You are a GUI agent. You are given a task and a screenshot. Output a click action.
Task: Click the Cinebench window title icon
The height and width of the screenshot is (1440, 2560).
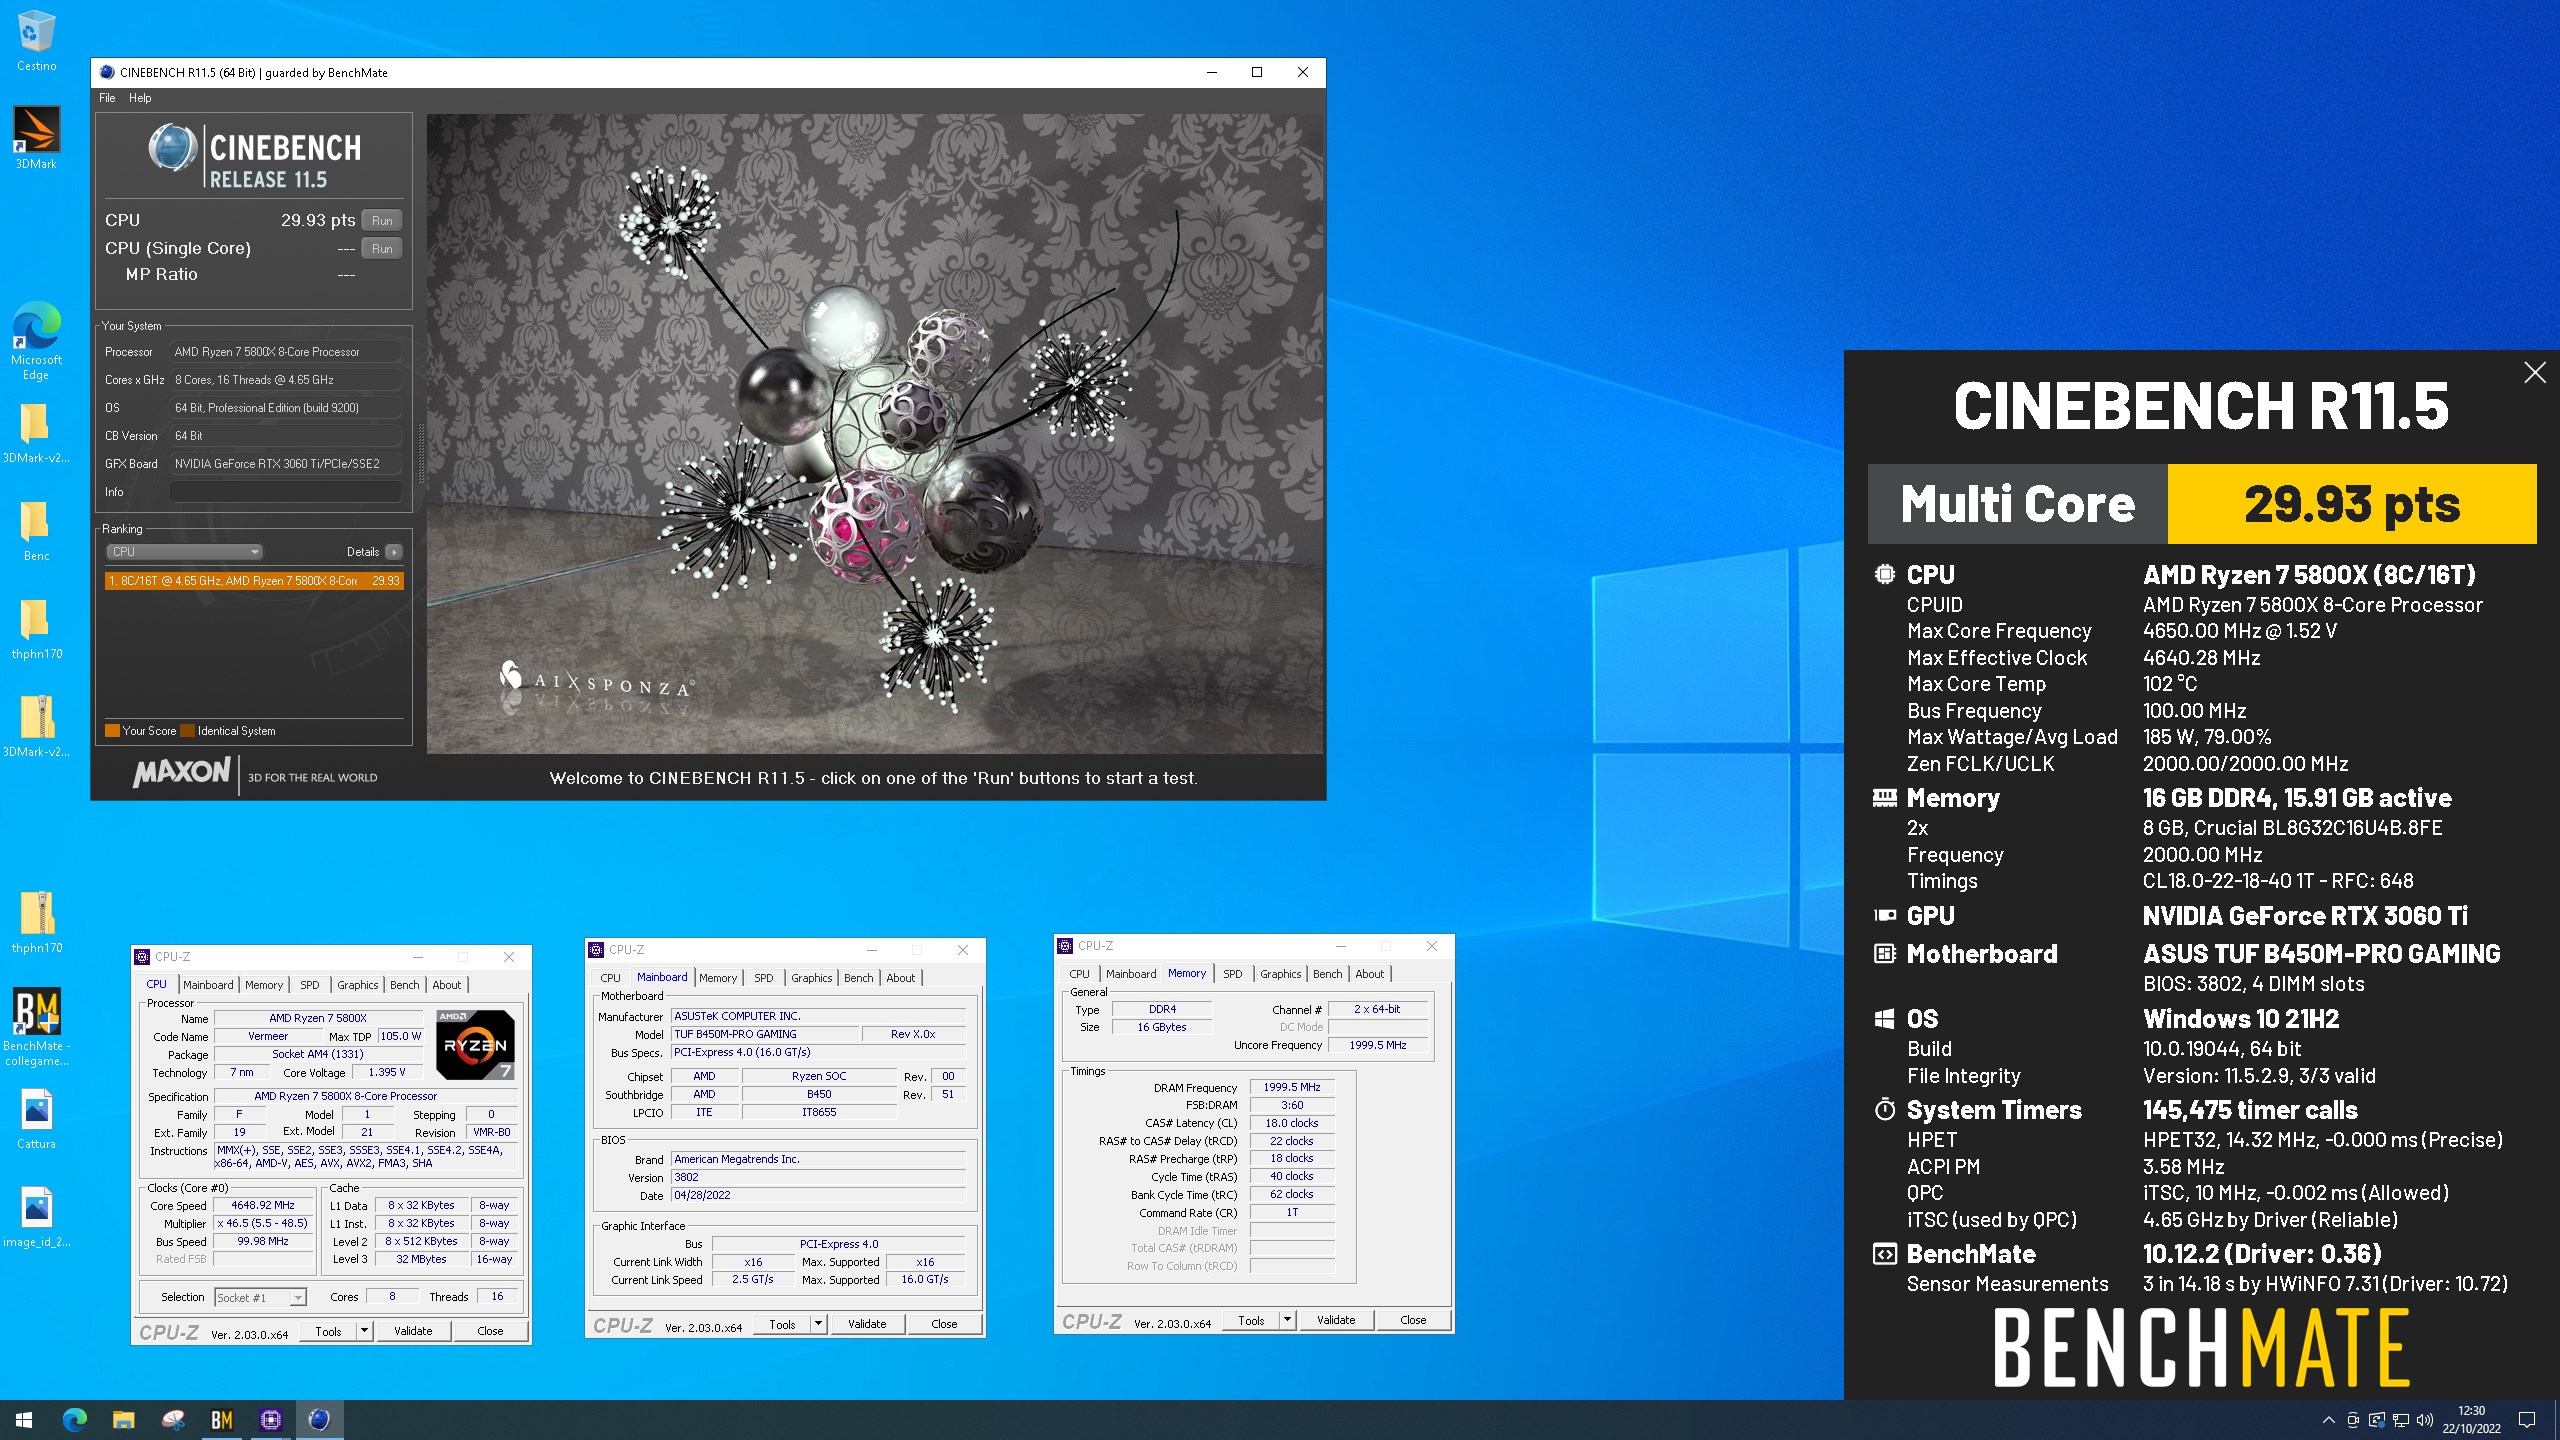click(x=107, y=72)
